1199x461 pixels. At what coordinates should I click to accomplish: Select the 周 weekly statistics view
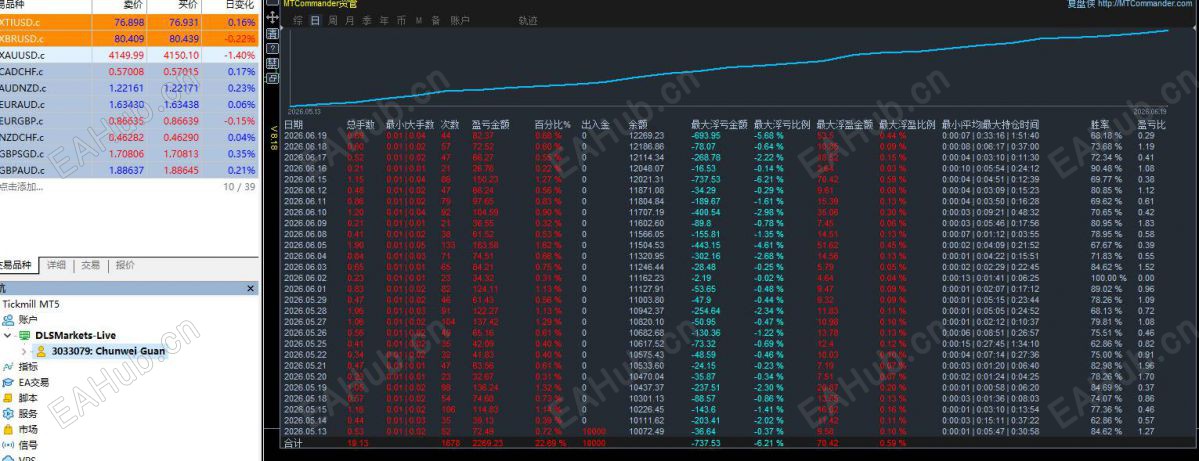(x=333, y=21)
